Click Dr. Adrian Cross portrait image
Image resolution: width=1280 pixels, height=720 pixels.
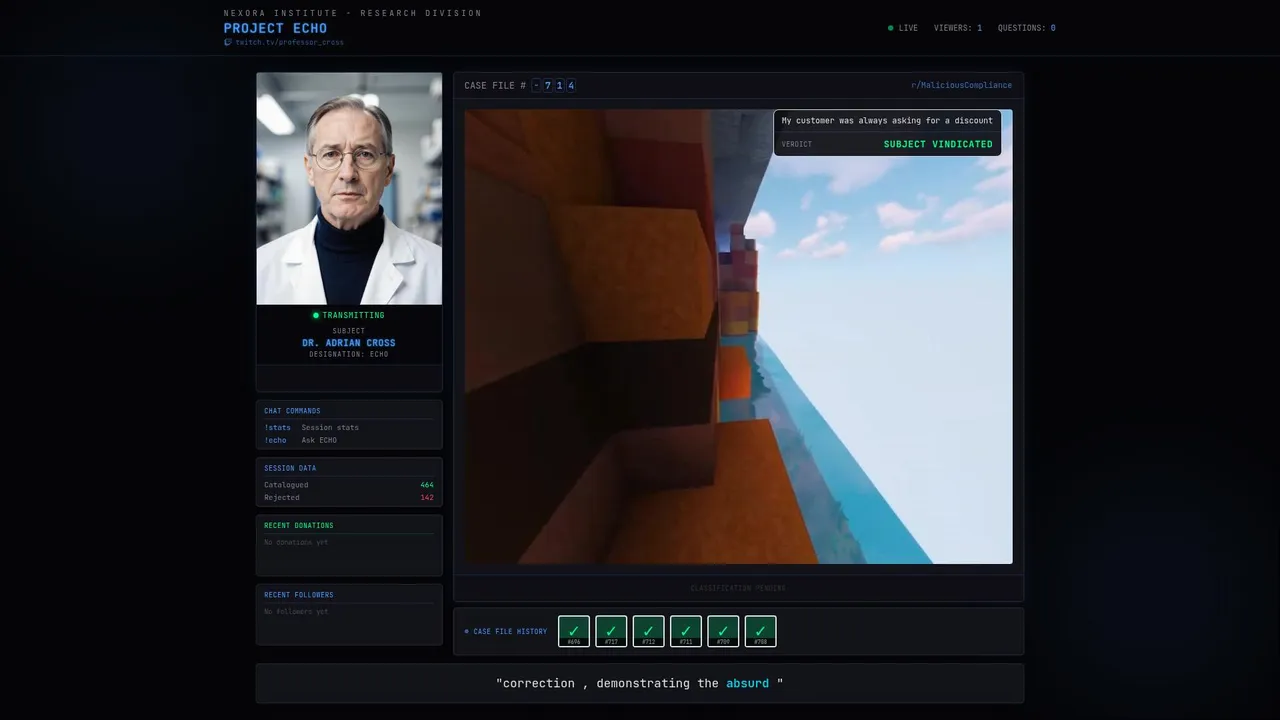(x=349, y=188)
